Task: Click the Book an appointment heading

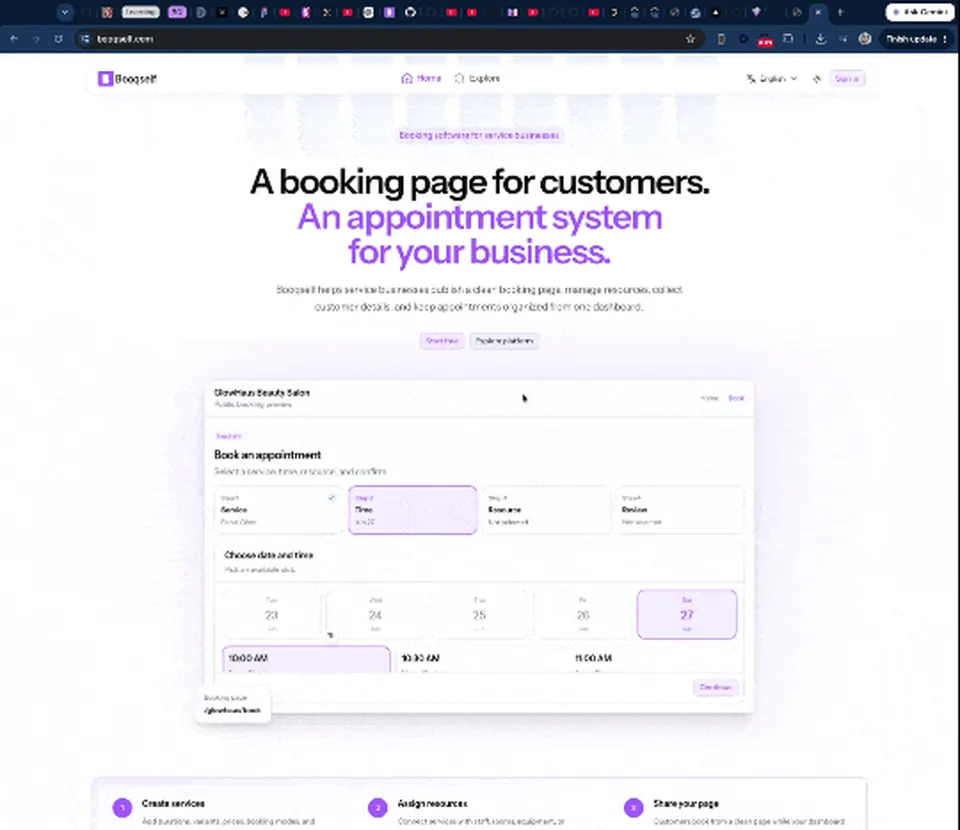Action: (x=267, y=455)
